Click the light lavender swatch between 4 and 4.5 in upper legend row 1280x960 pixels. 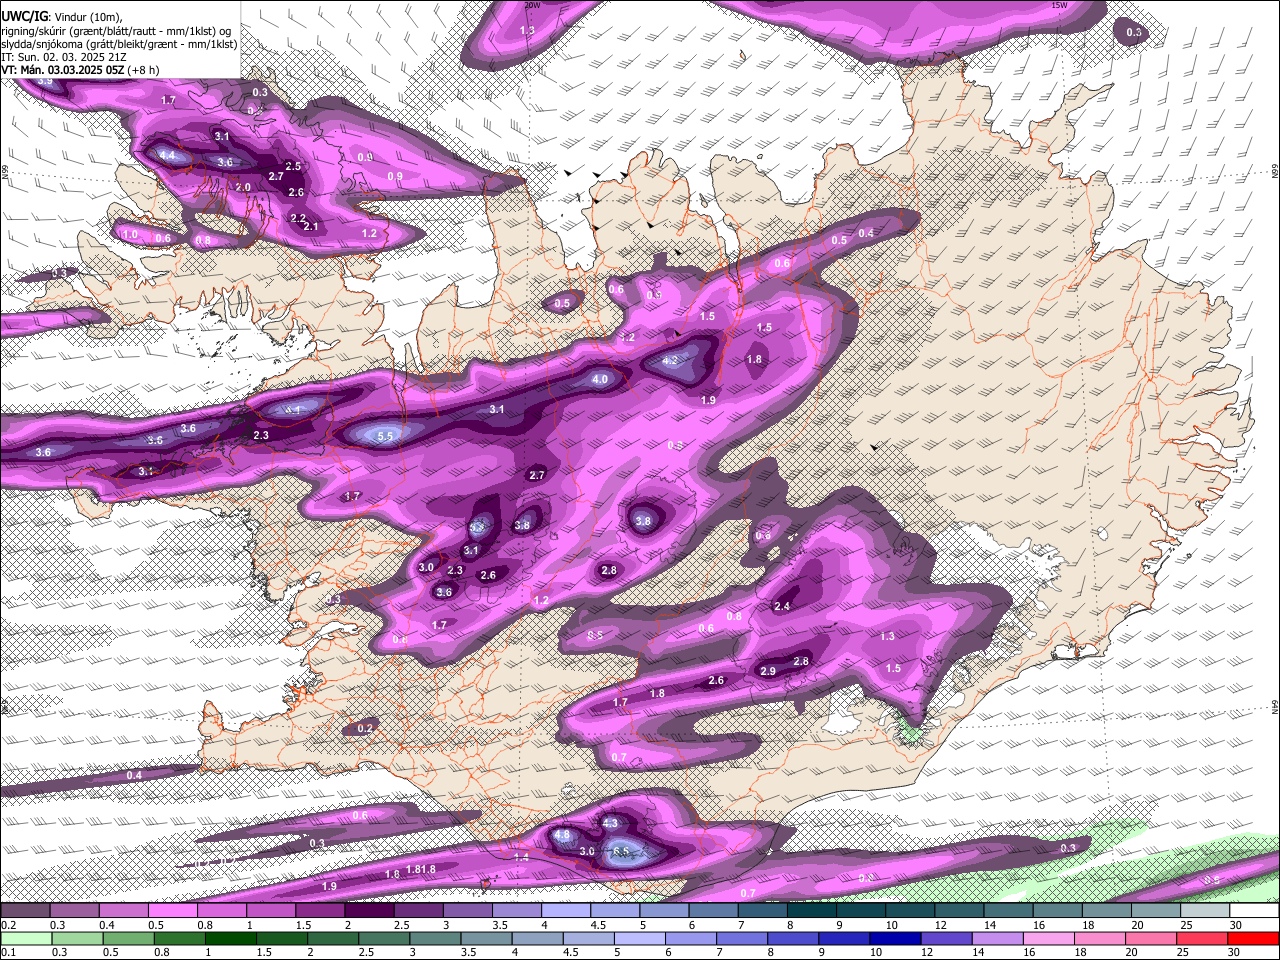(x=566, y=911)
